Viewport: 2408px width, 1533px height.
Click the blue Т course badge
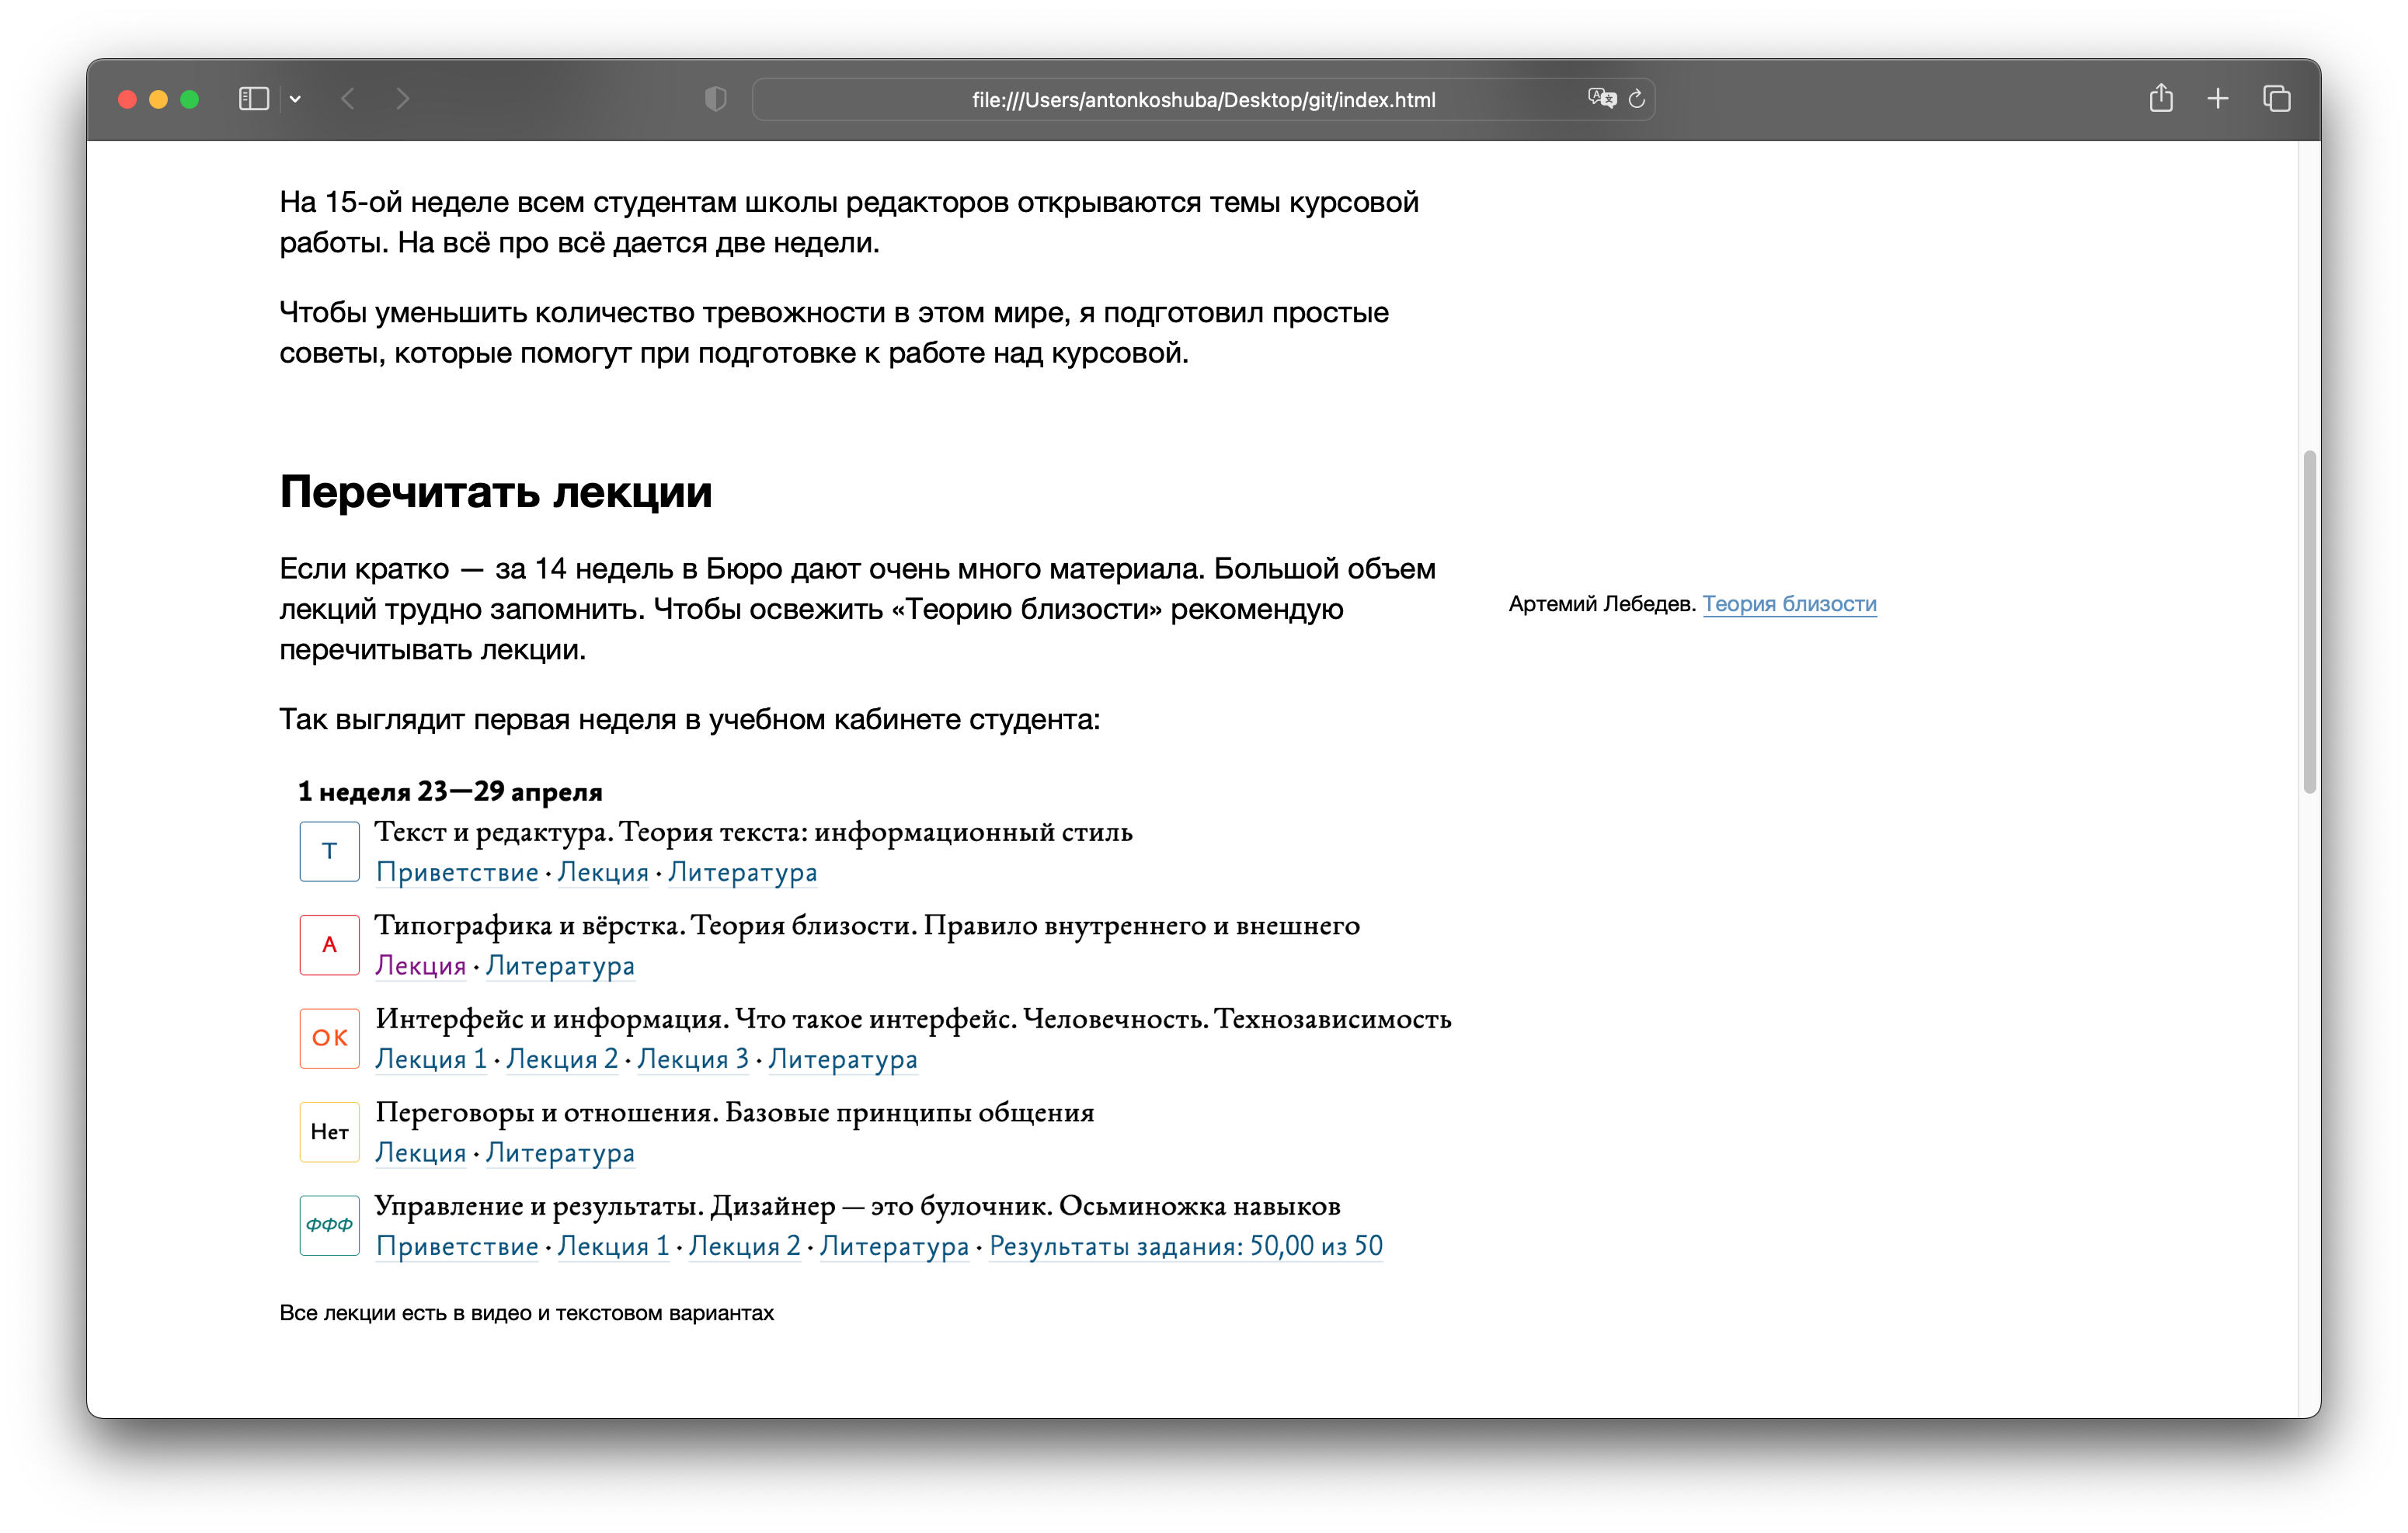329,851
